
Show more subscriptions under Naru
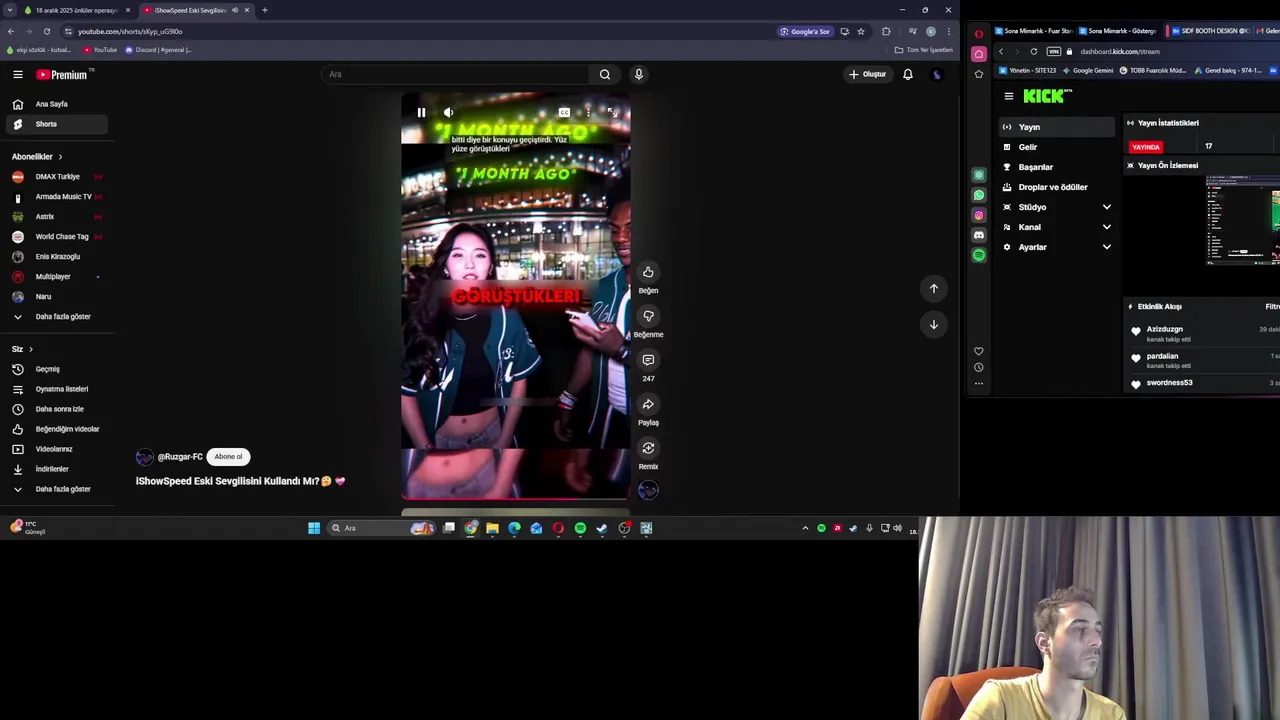(x=56, y=317)
